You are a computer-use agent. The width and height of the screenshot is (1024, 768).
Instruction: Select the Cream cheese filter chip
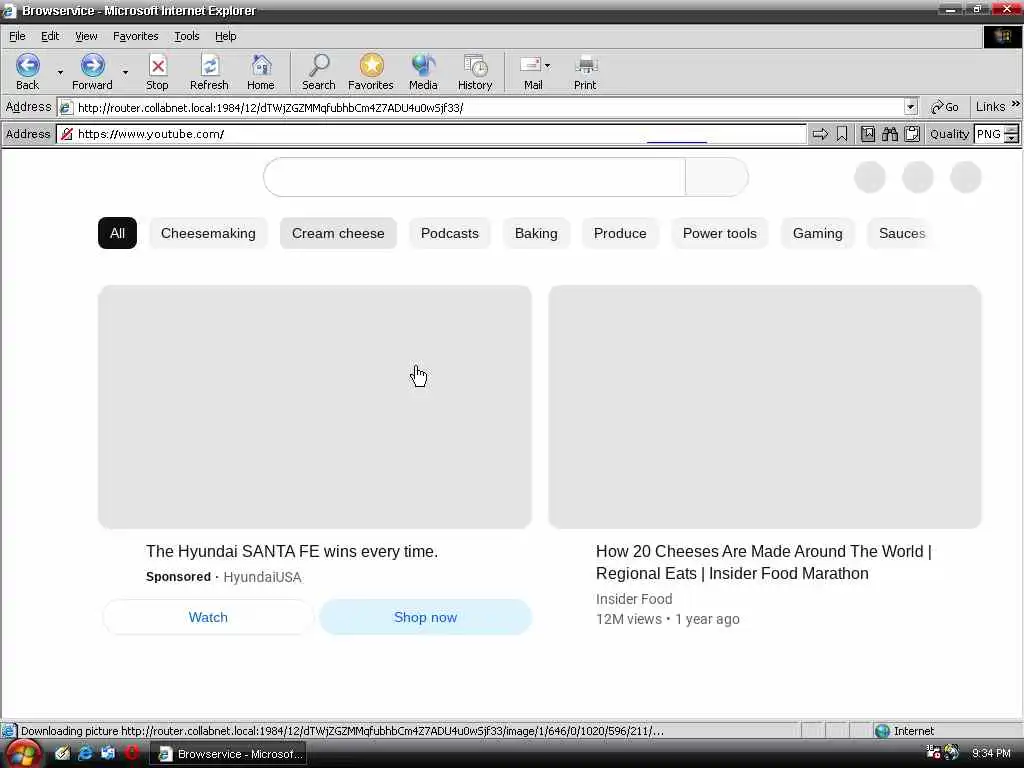[338, 233]
